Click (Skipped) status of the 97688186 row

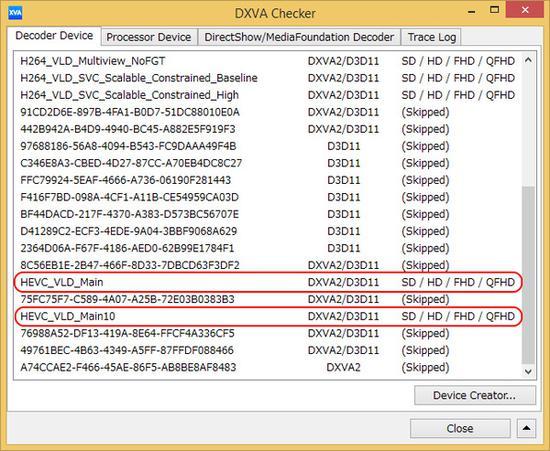[x=425, y=146]
